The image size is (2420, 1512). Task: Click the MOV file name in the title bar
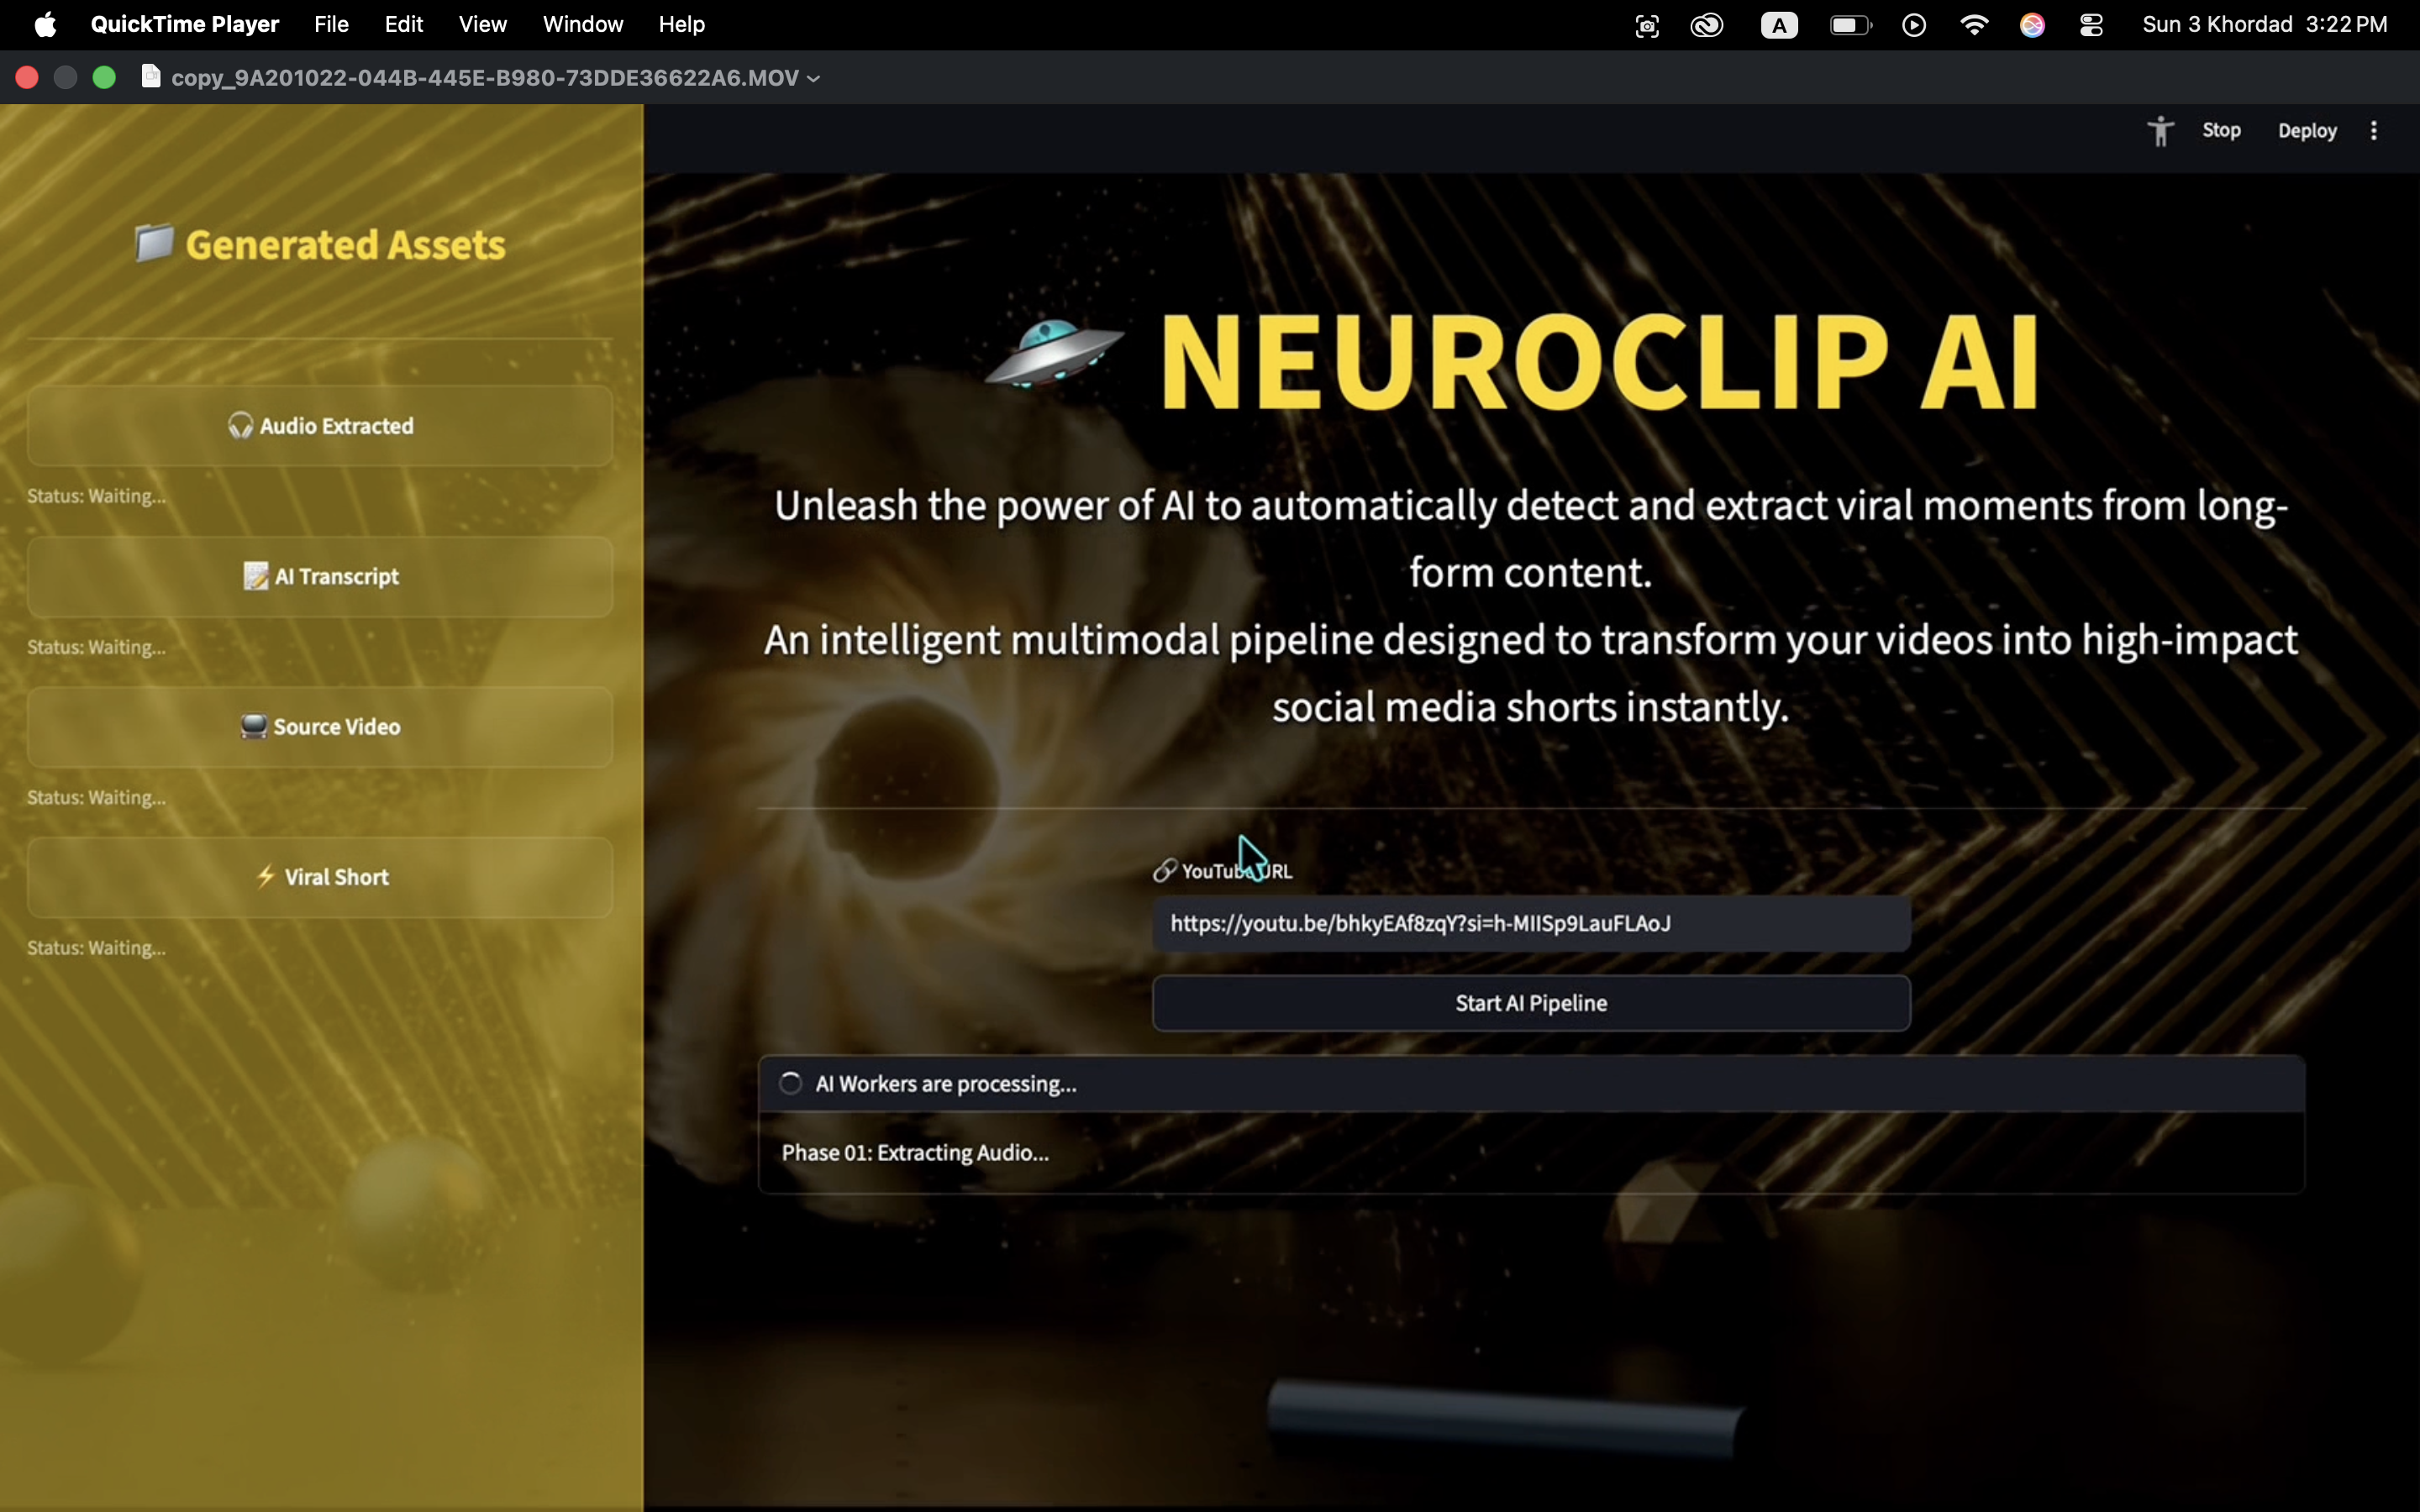(x=485, y=78)
